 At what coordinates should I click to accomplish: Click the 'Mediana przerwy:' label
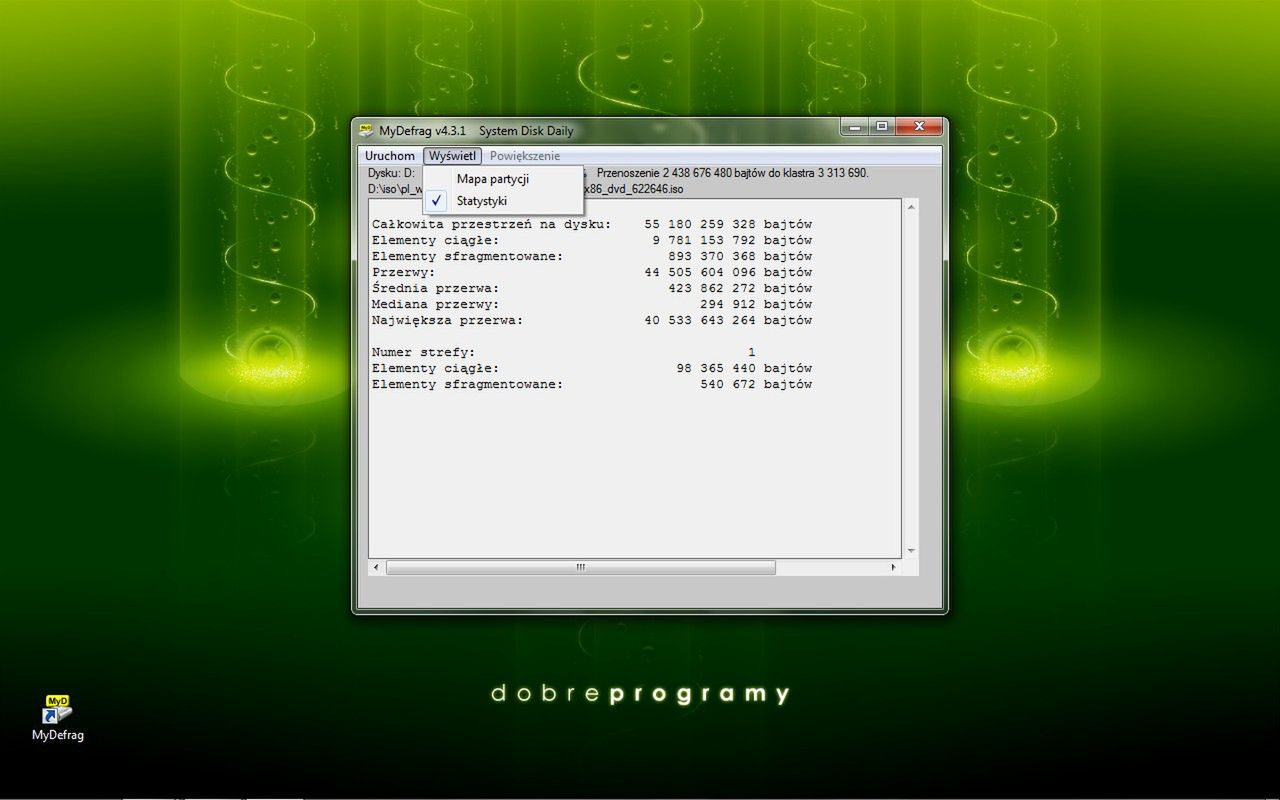point(436,304)
